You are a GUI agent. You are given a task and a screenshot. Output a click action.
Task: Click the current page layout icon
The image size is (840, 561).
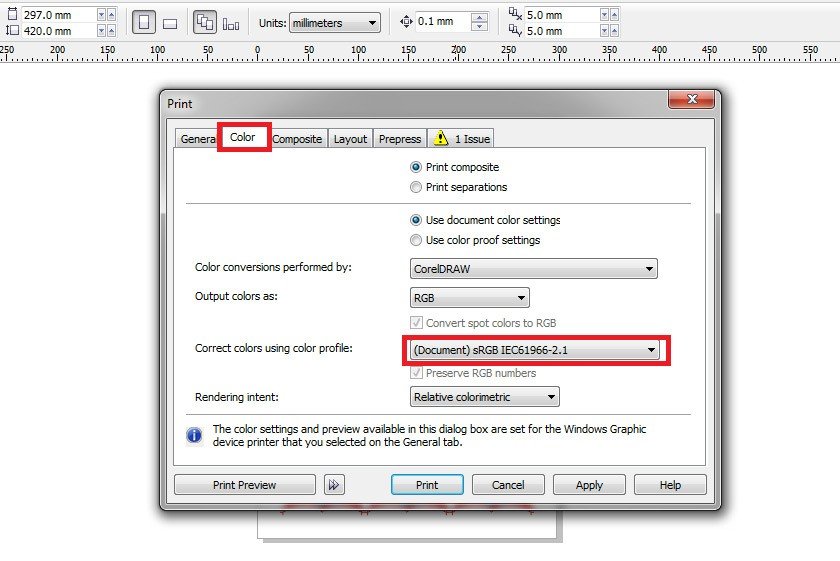coord(231,23)
